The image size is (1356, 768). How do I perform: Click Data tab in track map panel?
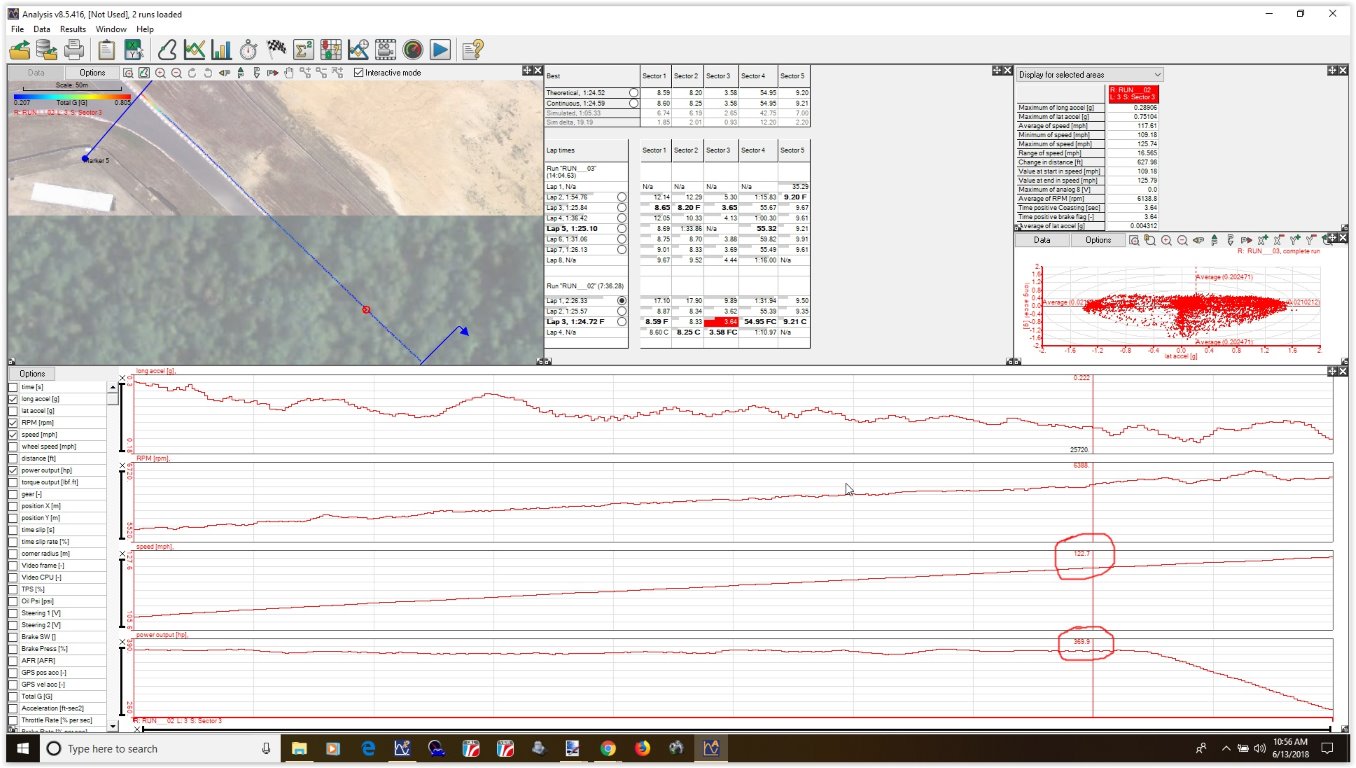click(36, 73)
